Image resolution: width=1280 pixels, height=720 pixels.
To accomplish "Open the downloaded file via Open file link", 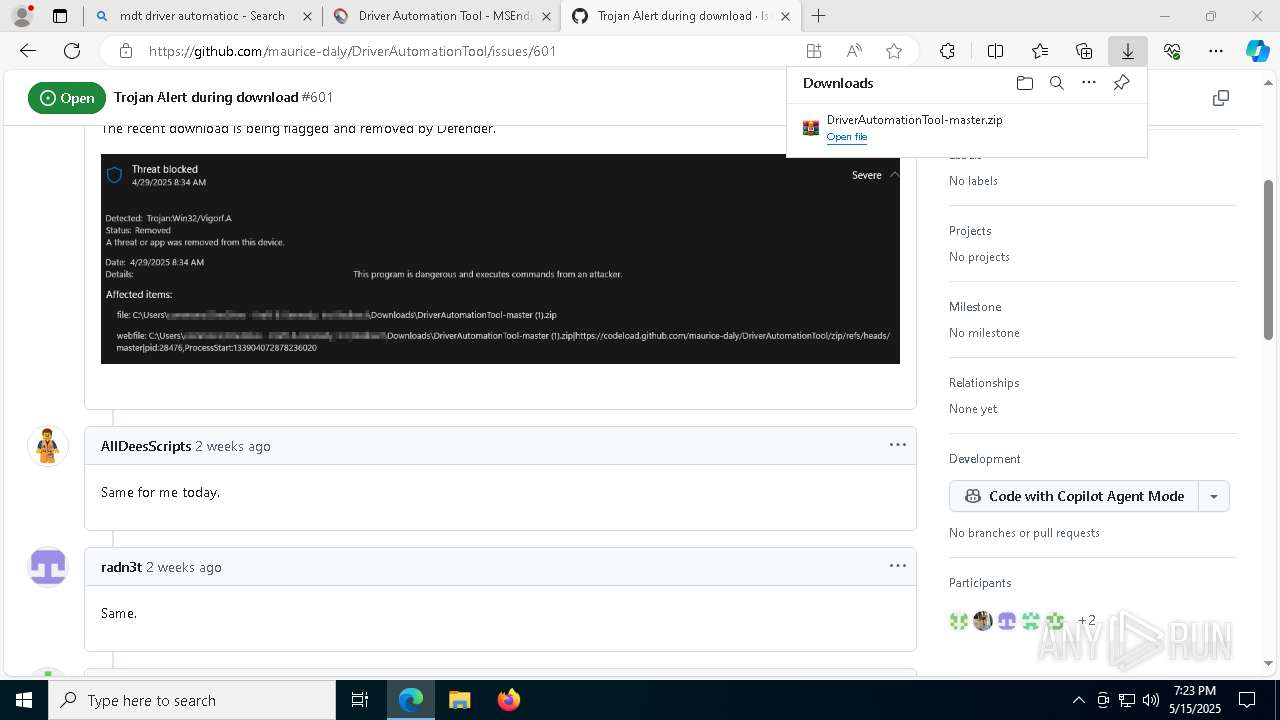I will pyautogui.click(x=847, y=137).
